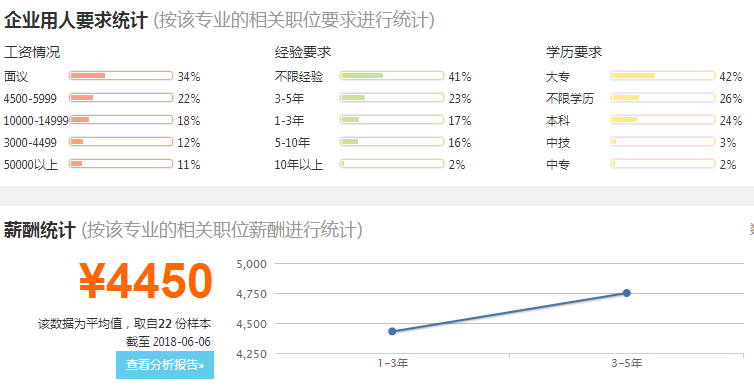
Task: Click the 面议 label
Action: [x=16, y=76]
